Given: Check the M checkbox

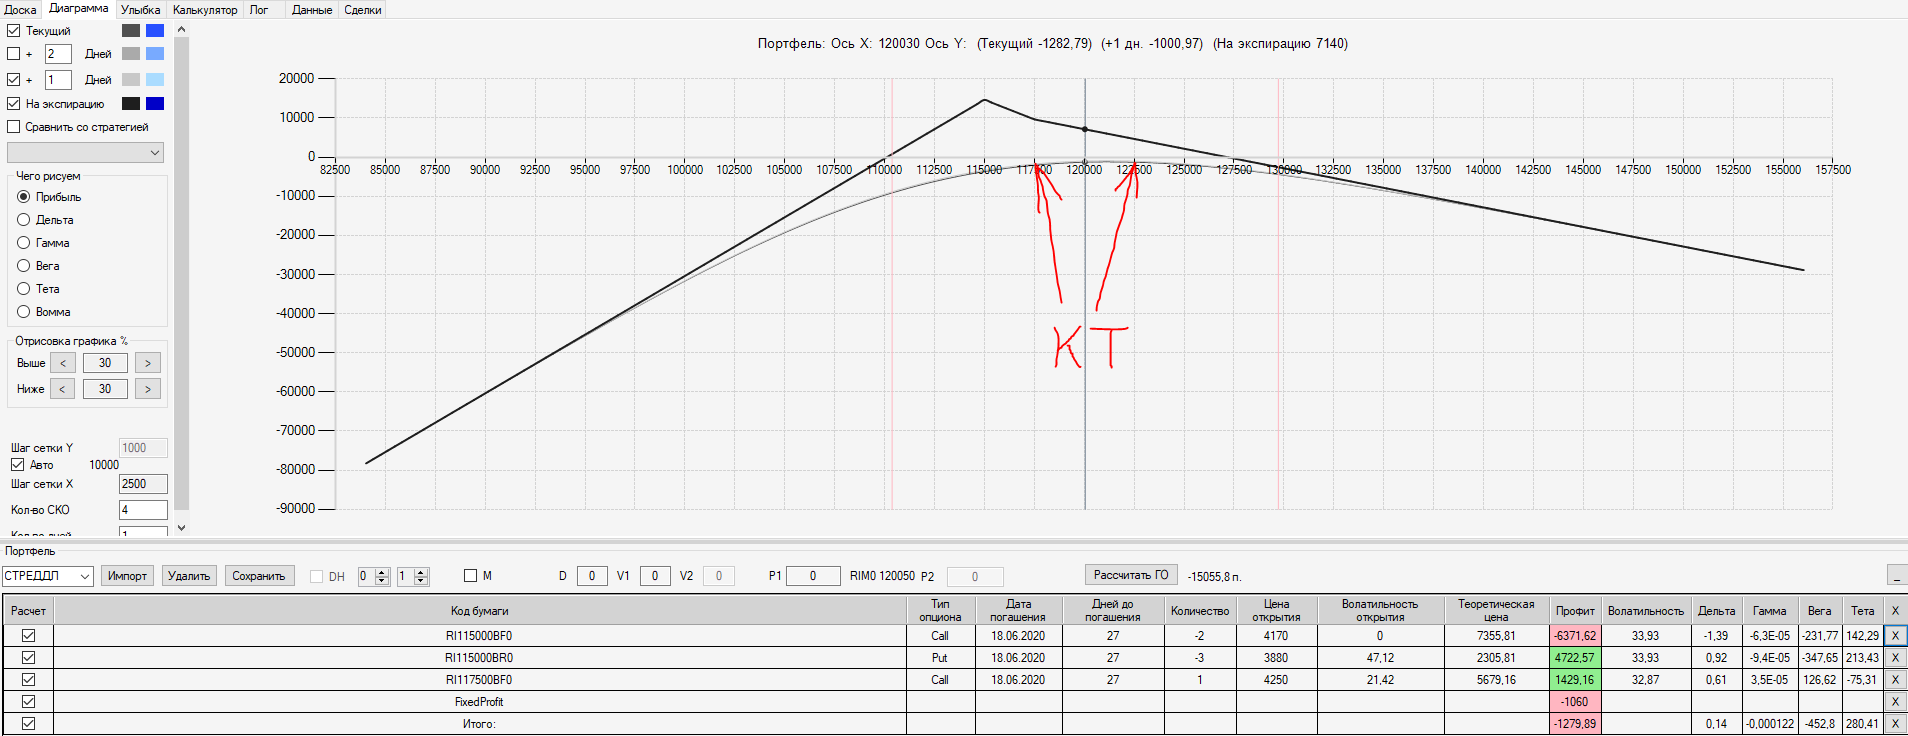Looking at the screenshot, I should (x=471, y=576).
